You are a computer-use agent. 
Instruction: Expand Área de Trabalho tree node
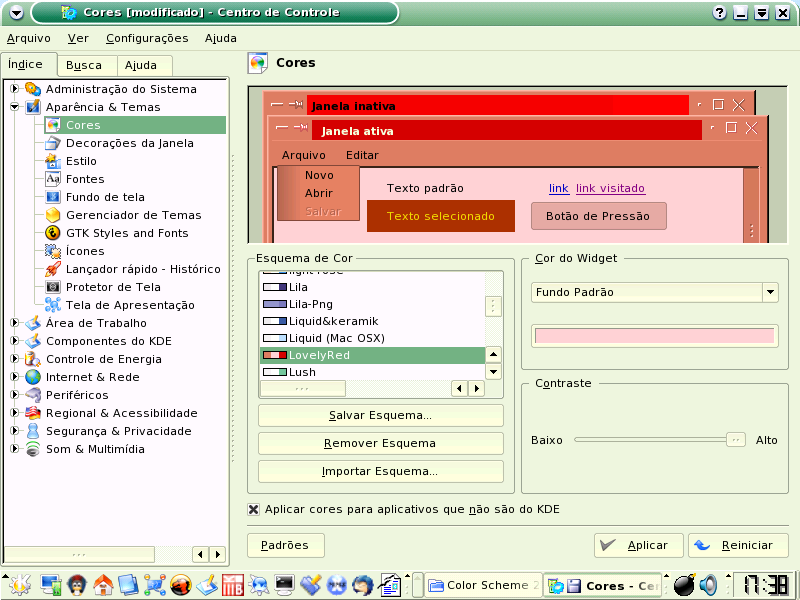(15, 322)
